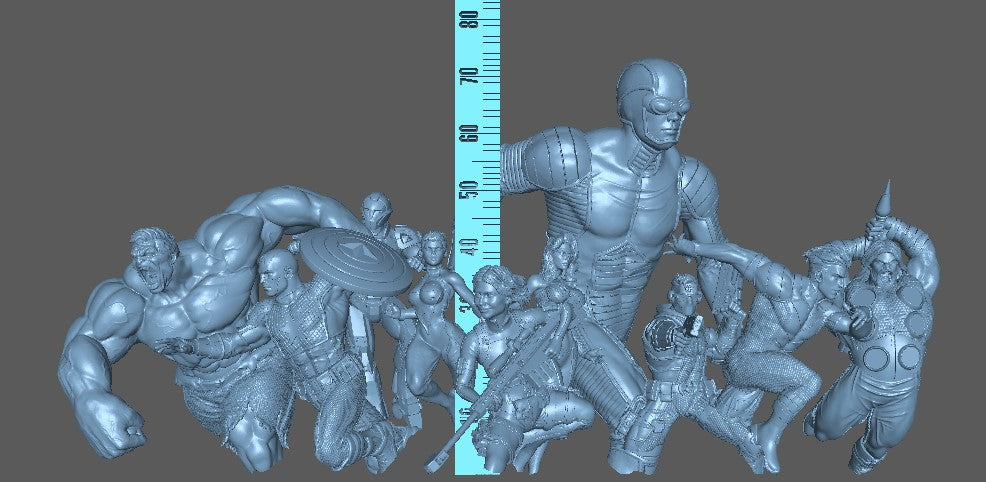Click the armored helmet behind the shield
986x482 pixels.
[x=376, y=212]
